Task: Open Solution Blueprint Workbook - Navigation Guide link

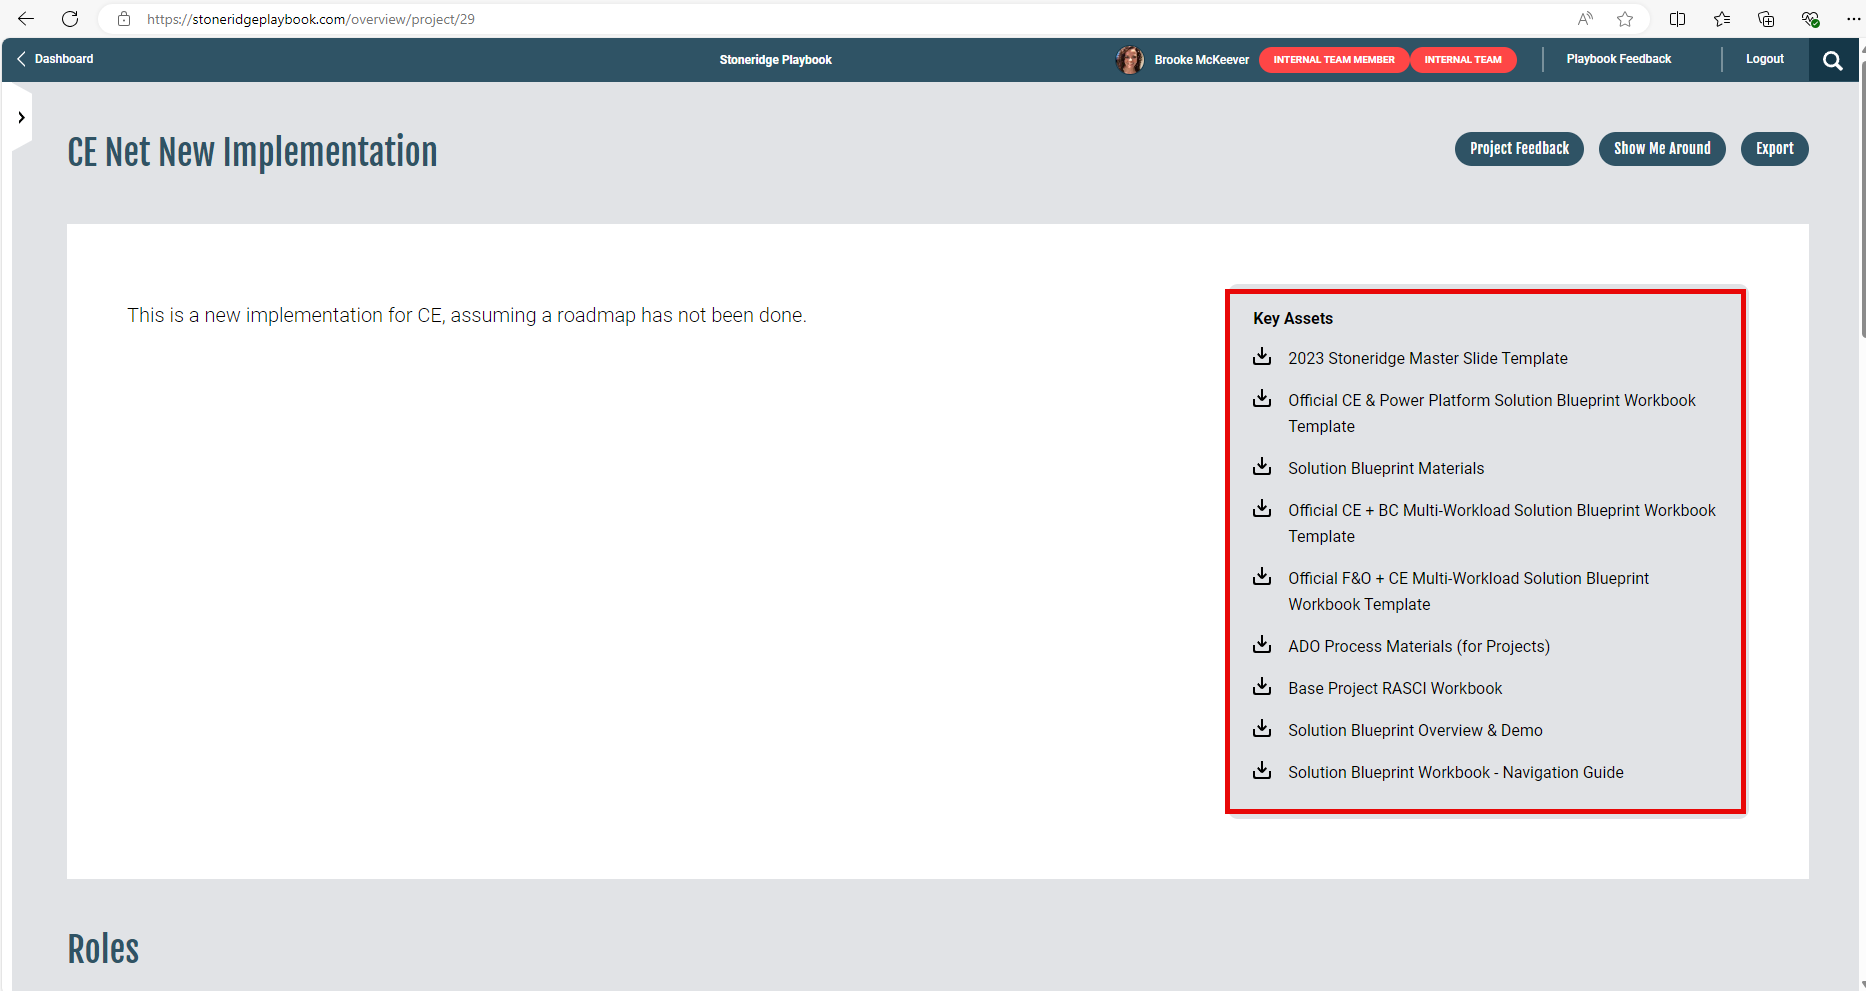Action: coord(1456,772)
